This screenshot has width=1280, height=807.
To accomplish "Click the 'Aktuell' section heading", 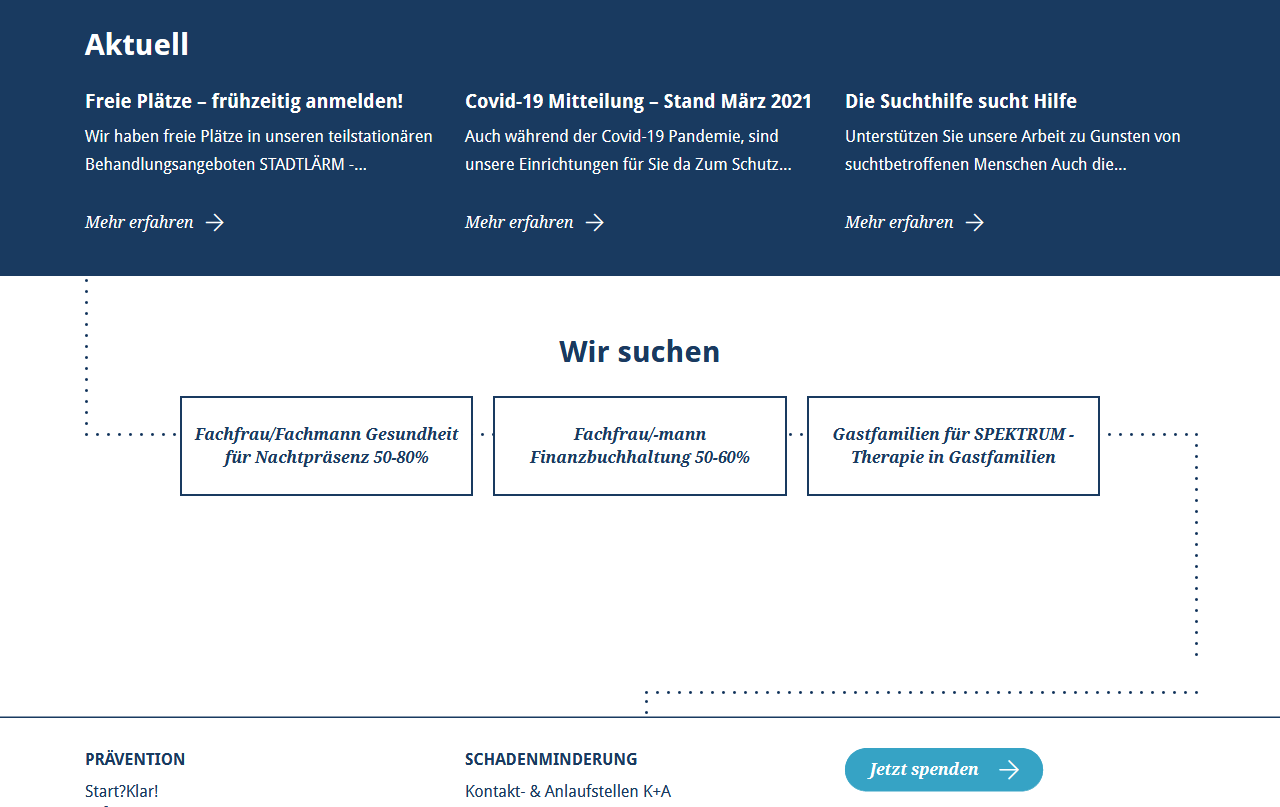I will [x=137, y=44].
